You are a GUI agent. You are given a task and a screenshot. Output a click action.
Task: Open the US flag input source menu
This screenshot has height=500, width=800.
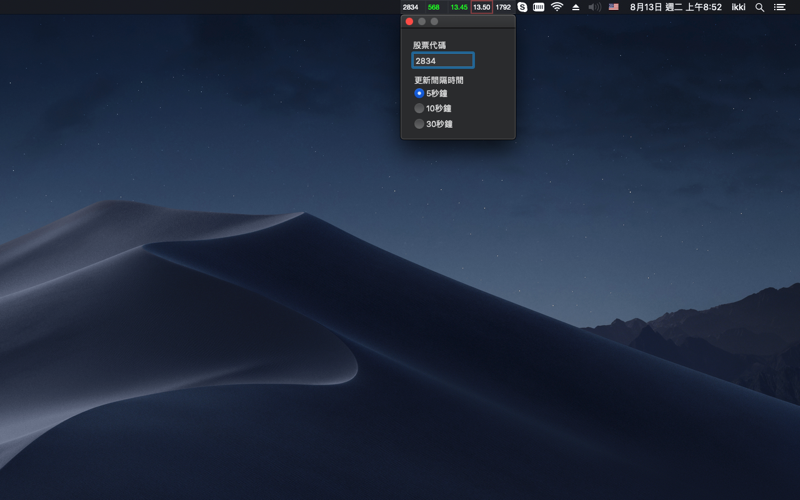pos(613,7)
